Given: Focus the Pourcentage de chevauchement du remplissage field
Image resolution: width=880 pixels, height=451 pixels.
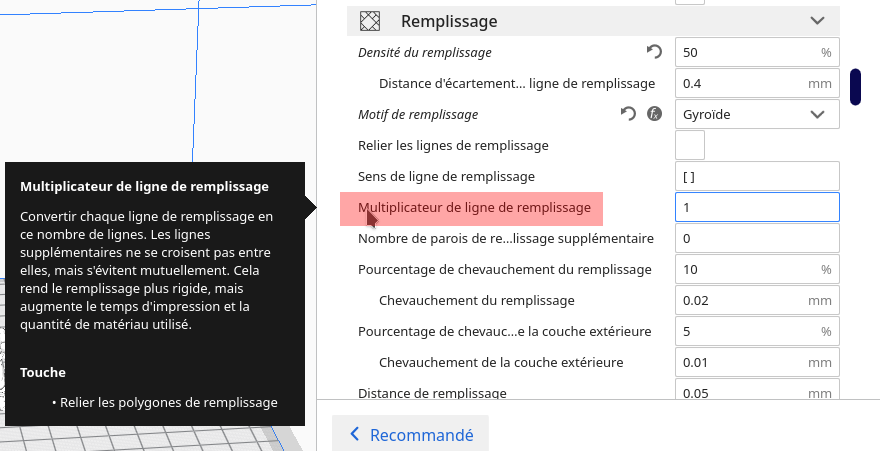Looking at the screenshot, I should pyautogui.click(x=745, y=269).
